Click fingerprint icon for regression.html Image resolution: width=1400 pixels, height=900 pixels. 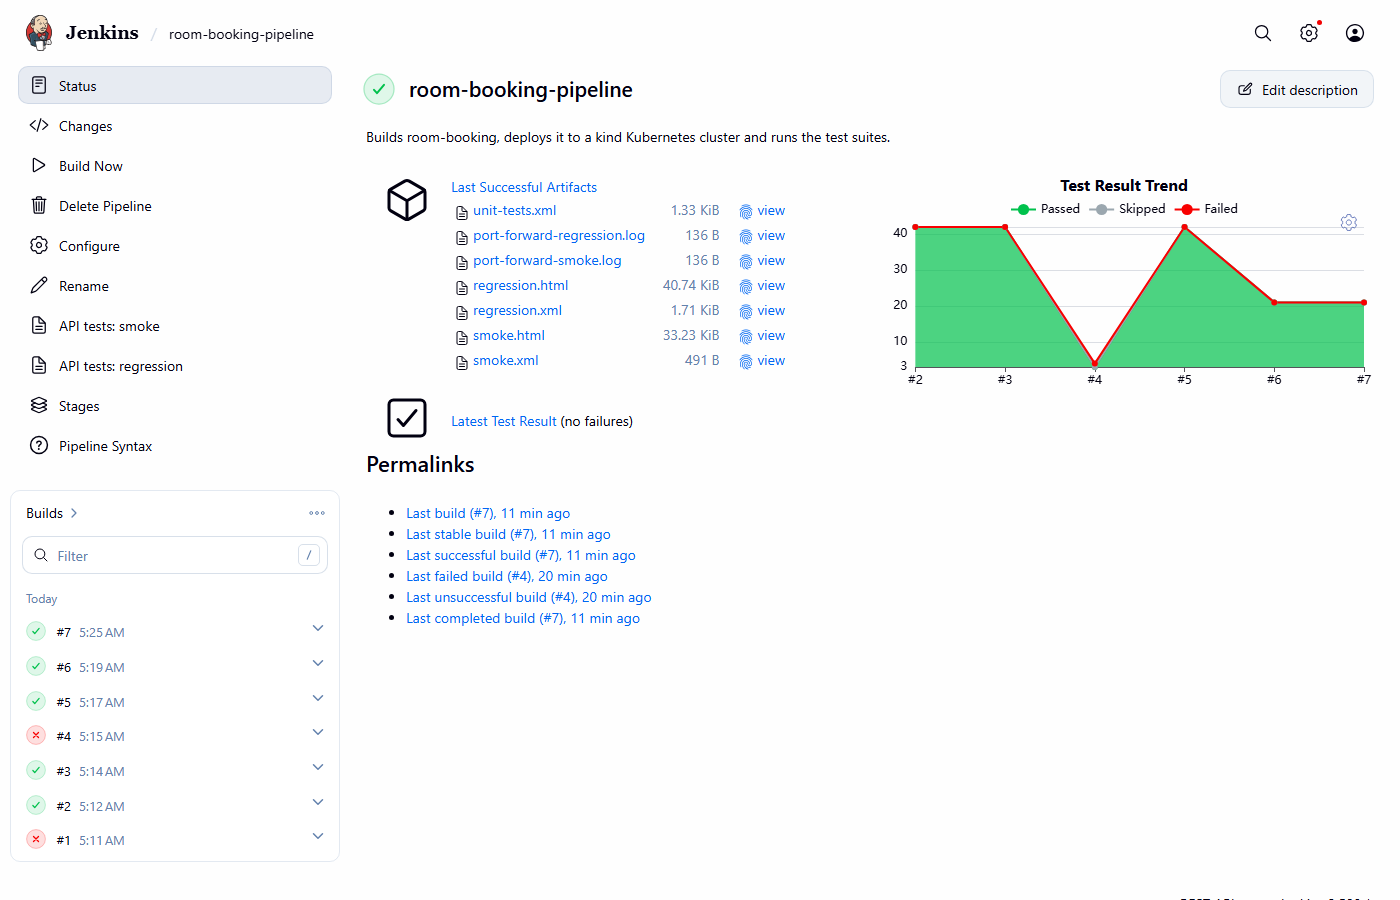[x=746, y=286]
